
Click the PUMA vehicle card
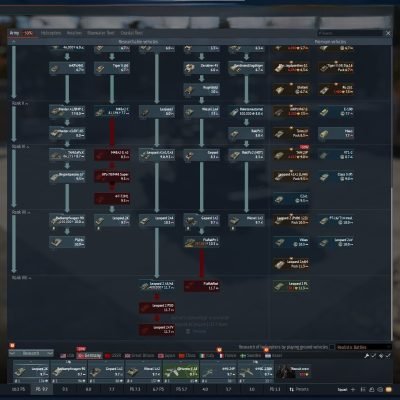pos(67,242)
